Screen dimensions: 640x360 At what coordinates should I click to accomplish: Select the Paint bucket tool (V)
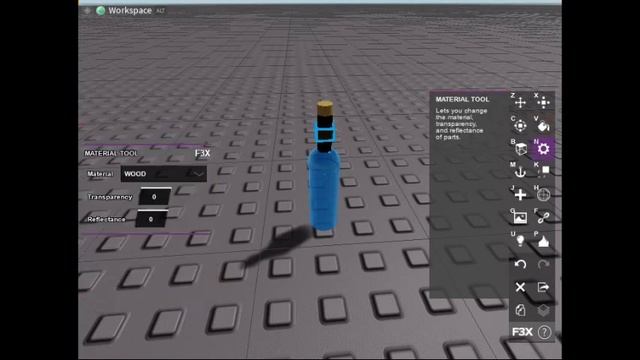tap(543, 126)
